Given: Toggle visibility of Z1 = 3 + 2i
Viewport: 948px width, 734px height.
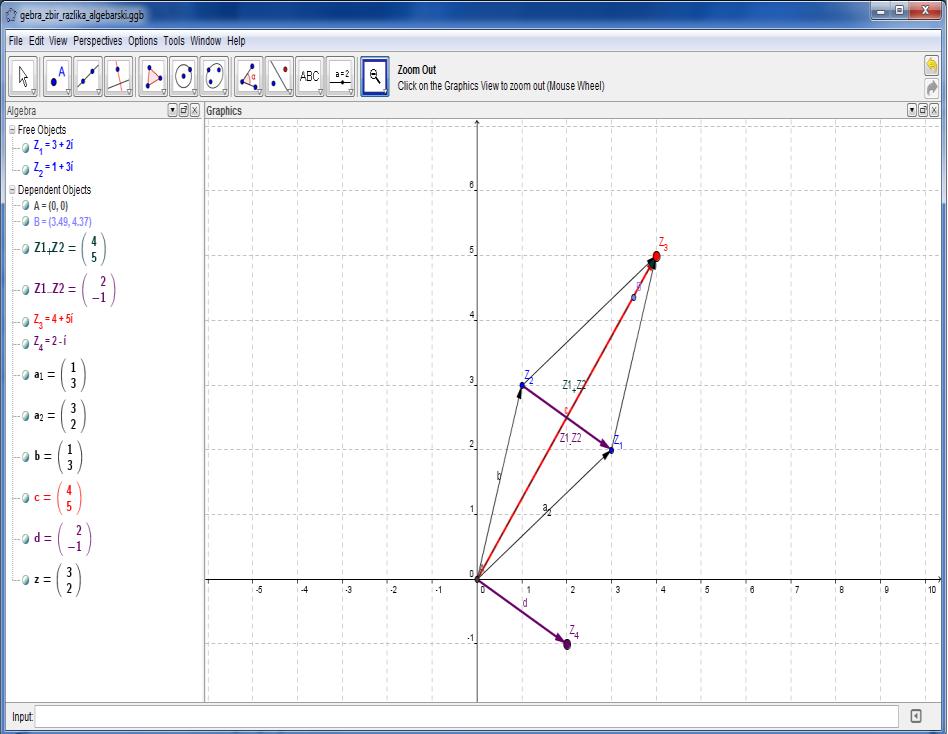Looking at the screenshot, I should pos(25,147).
